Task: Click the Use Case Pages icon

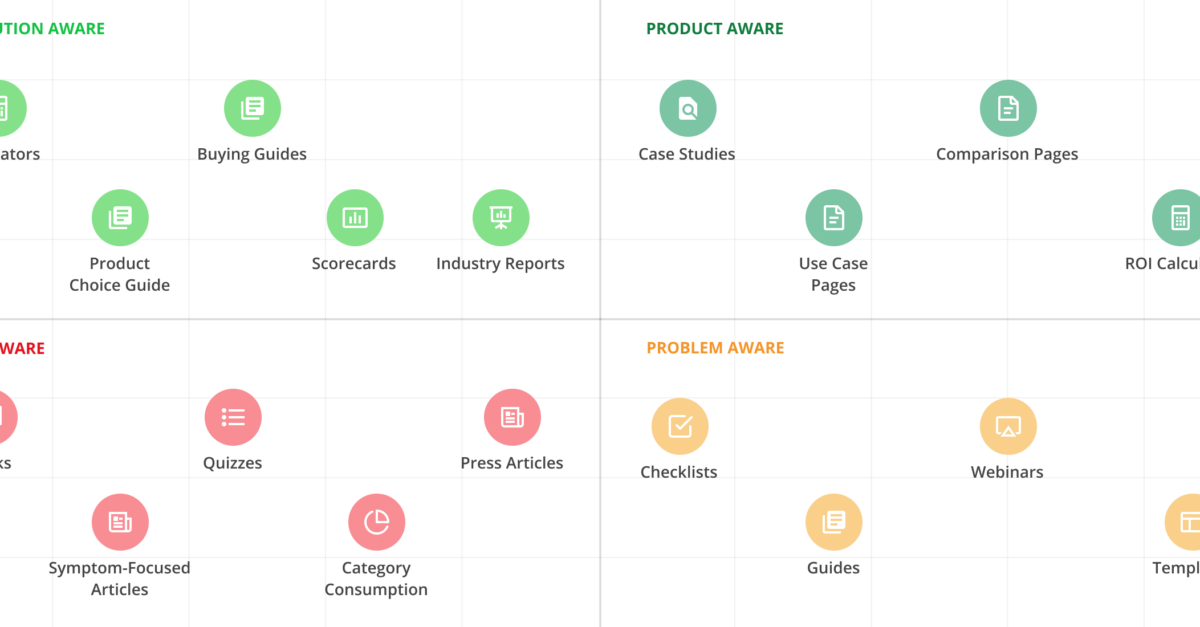Action: click(834, 217)
